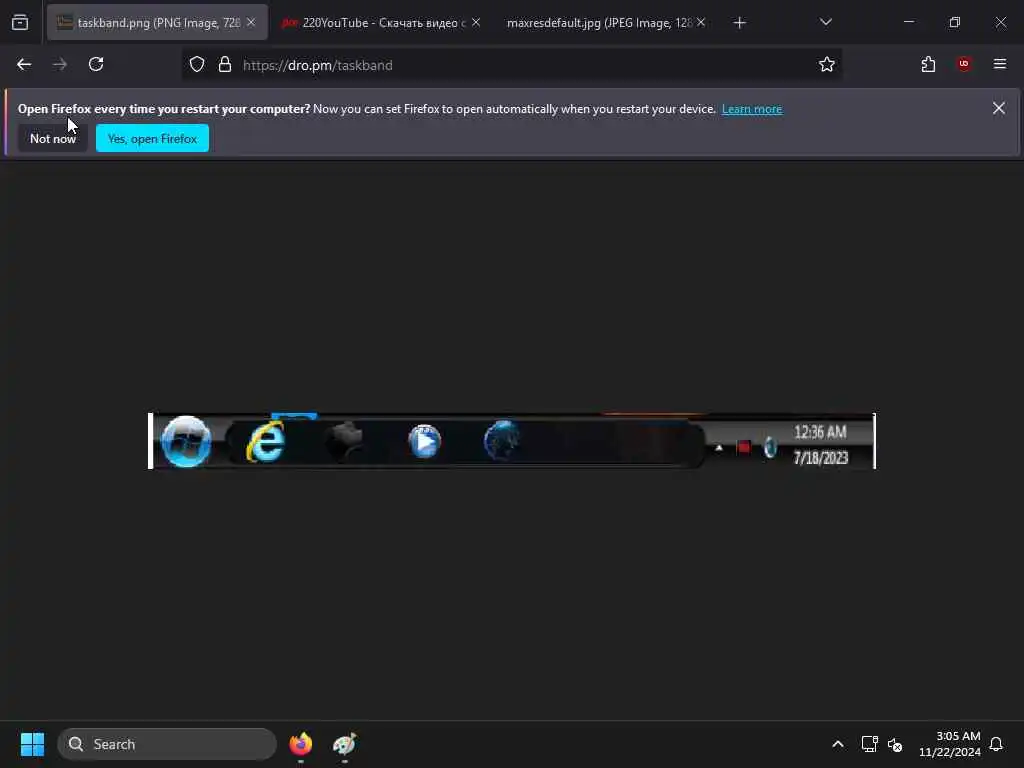This screenshot has height=768, width=1024.
Task: Switch to the taskband.png tab
Action: 157,22
